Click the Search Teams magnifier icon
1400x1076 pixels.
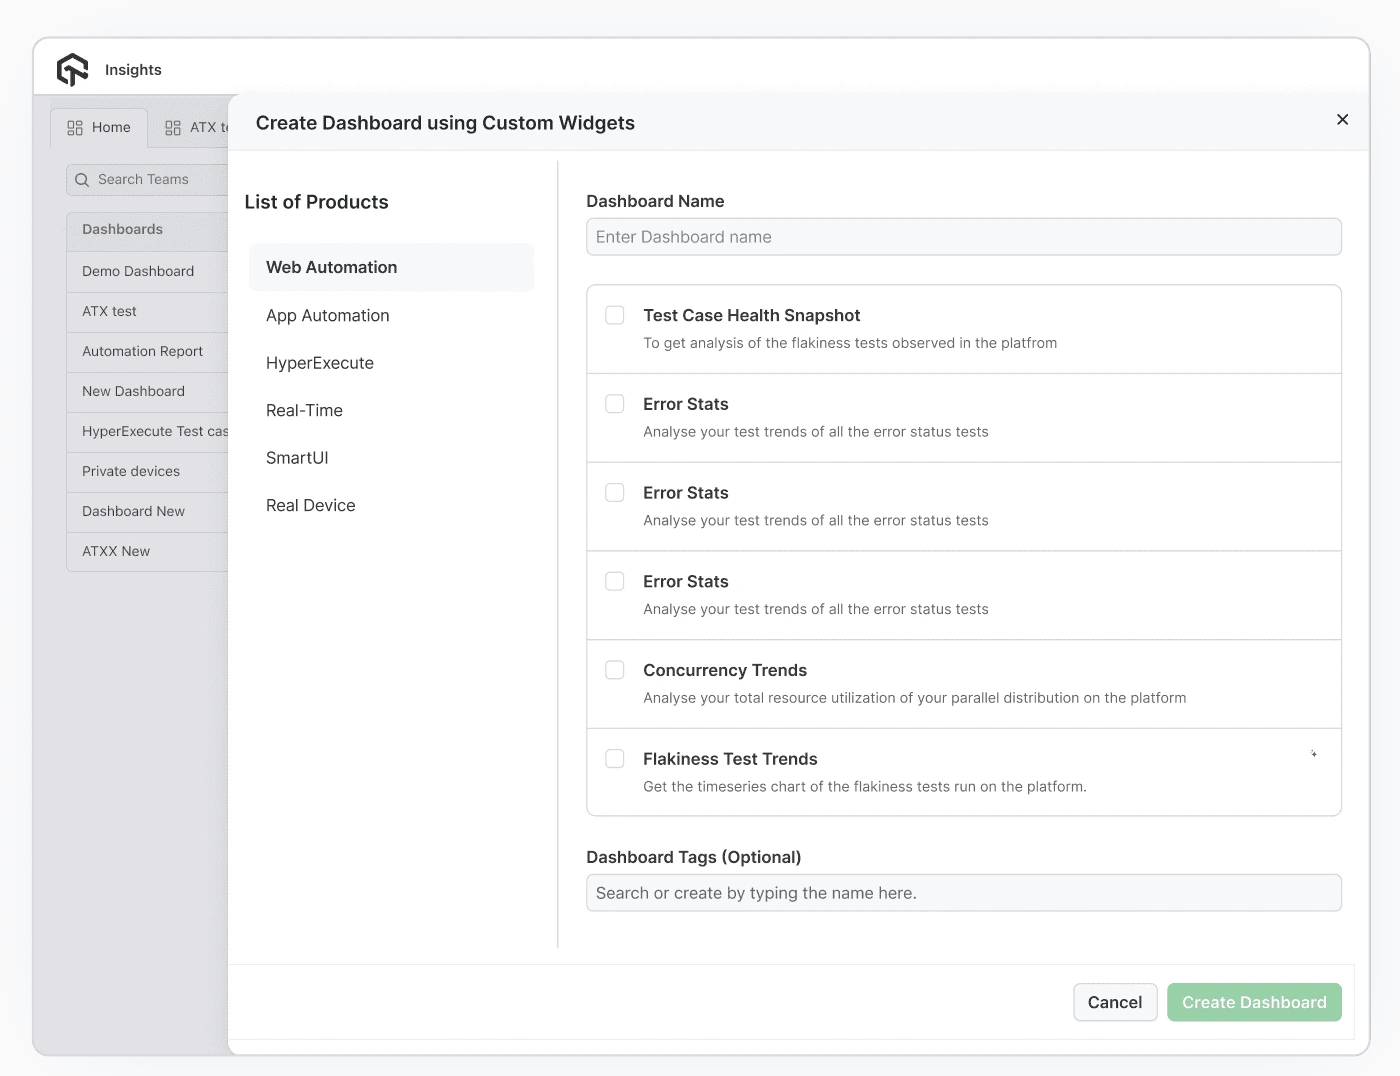(x=82, y=180)
